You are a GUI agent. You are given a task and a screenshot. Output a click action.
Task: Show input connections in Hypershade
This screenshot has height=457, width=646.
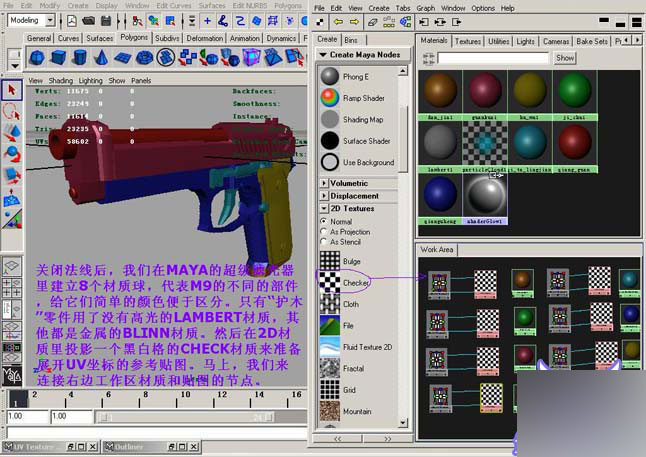[424, 22]
